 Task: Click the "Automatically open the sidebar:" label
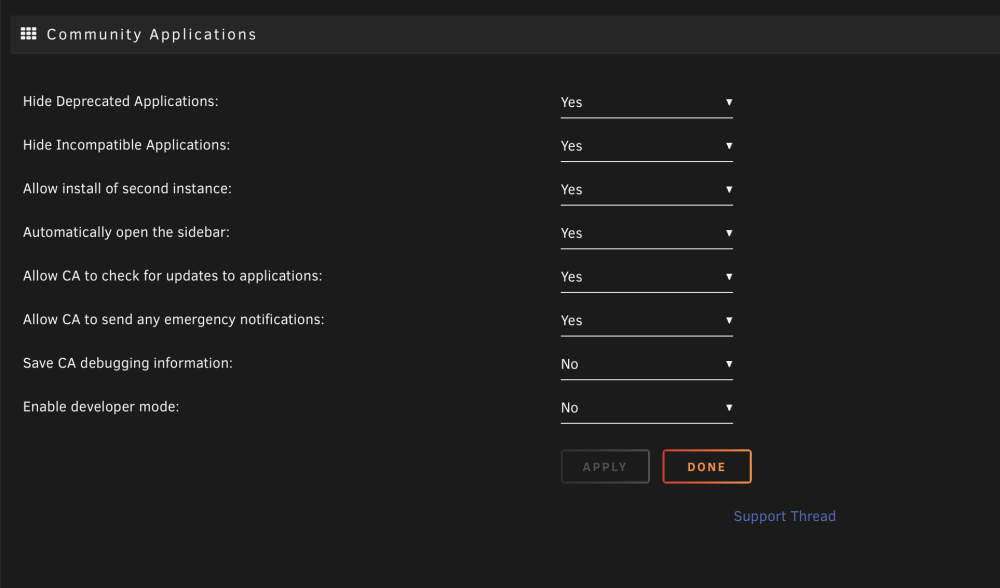click(x=126, y=233)
